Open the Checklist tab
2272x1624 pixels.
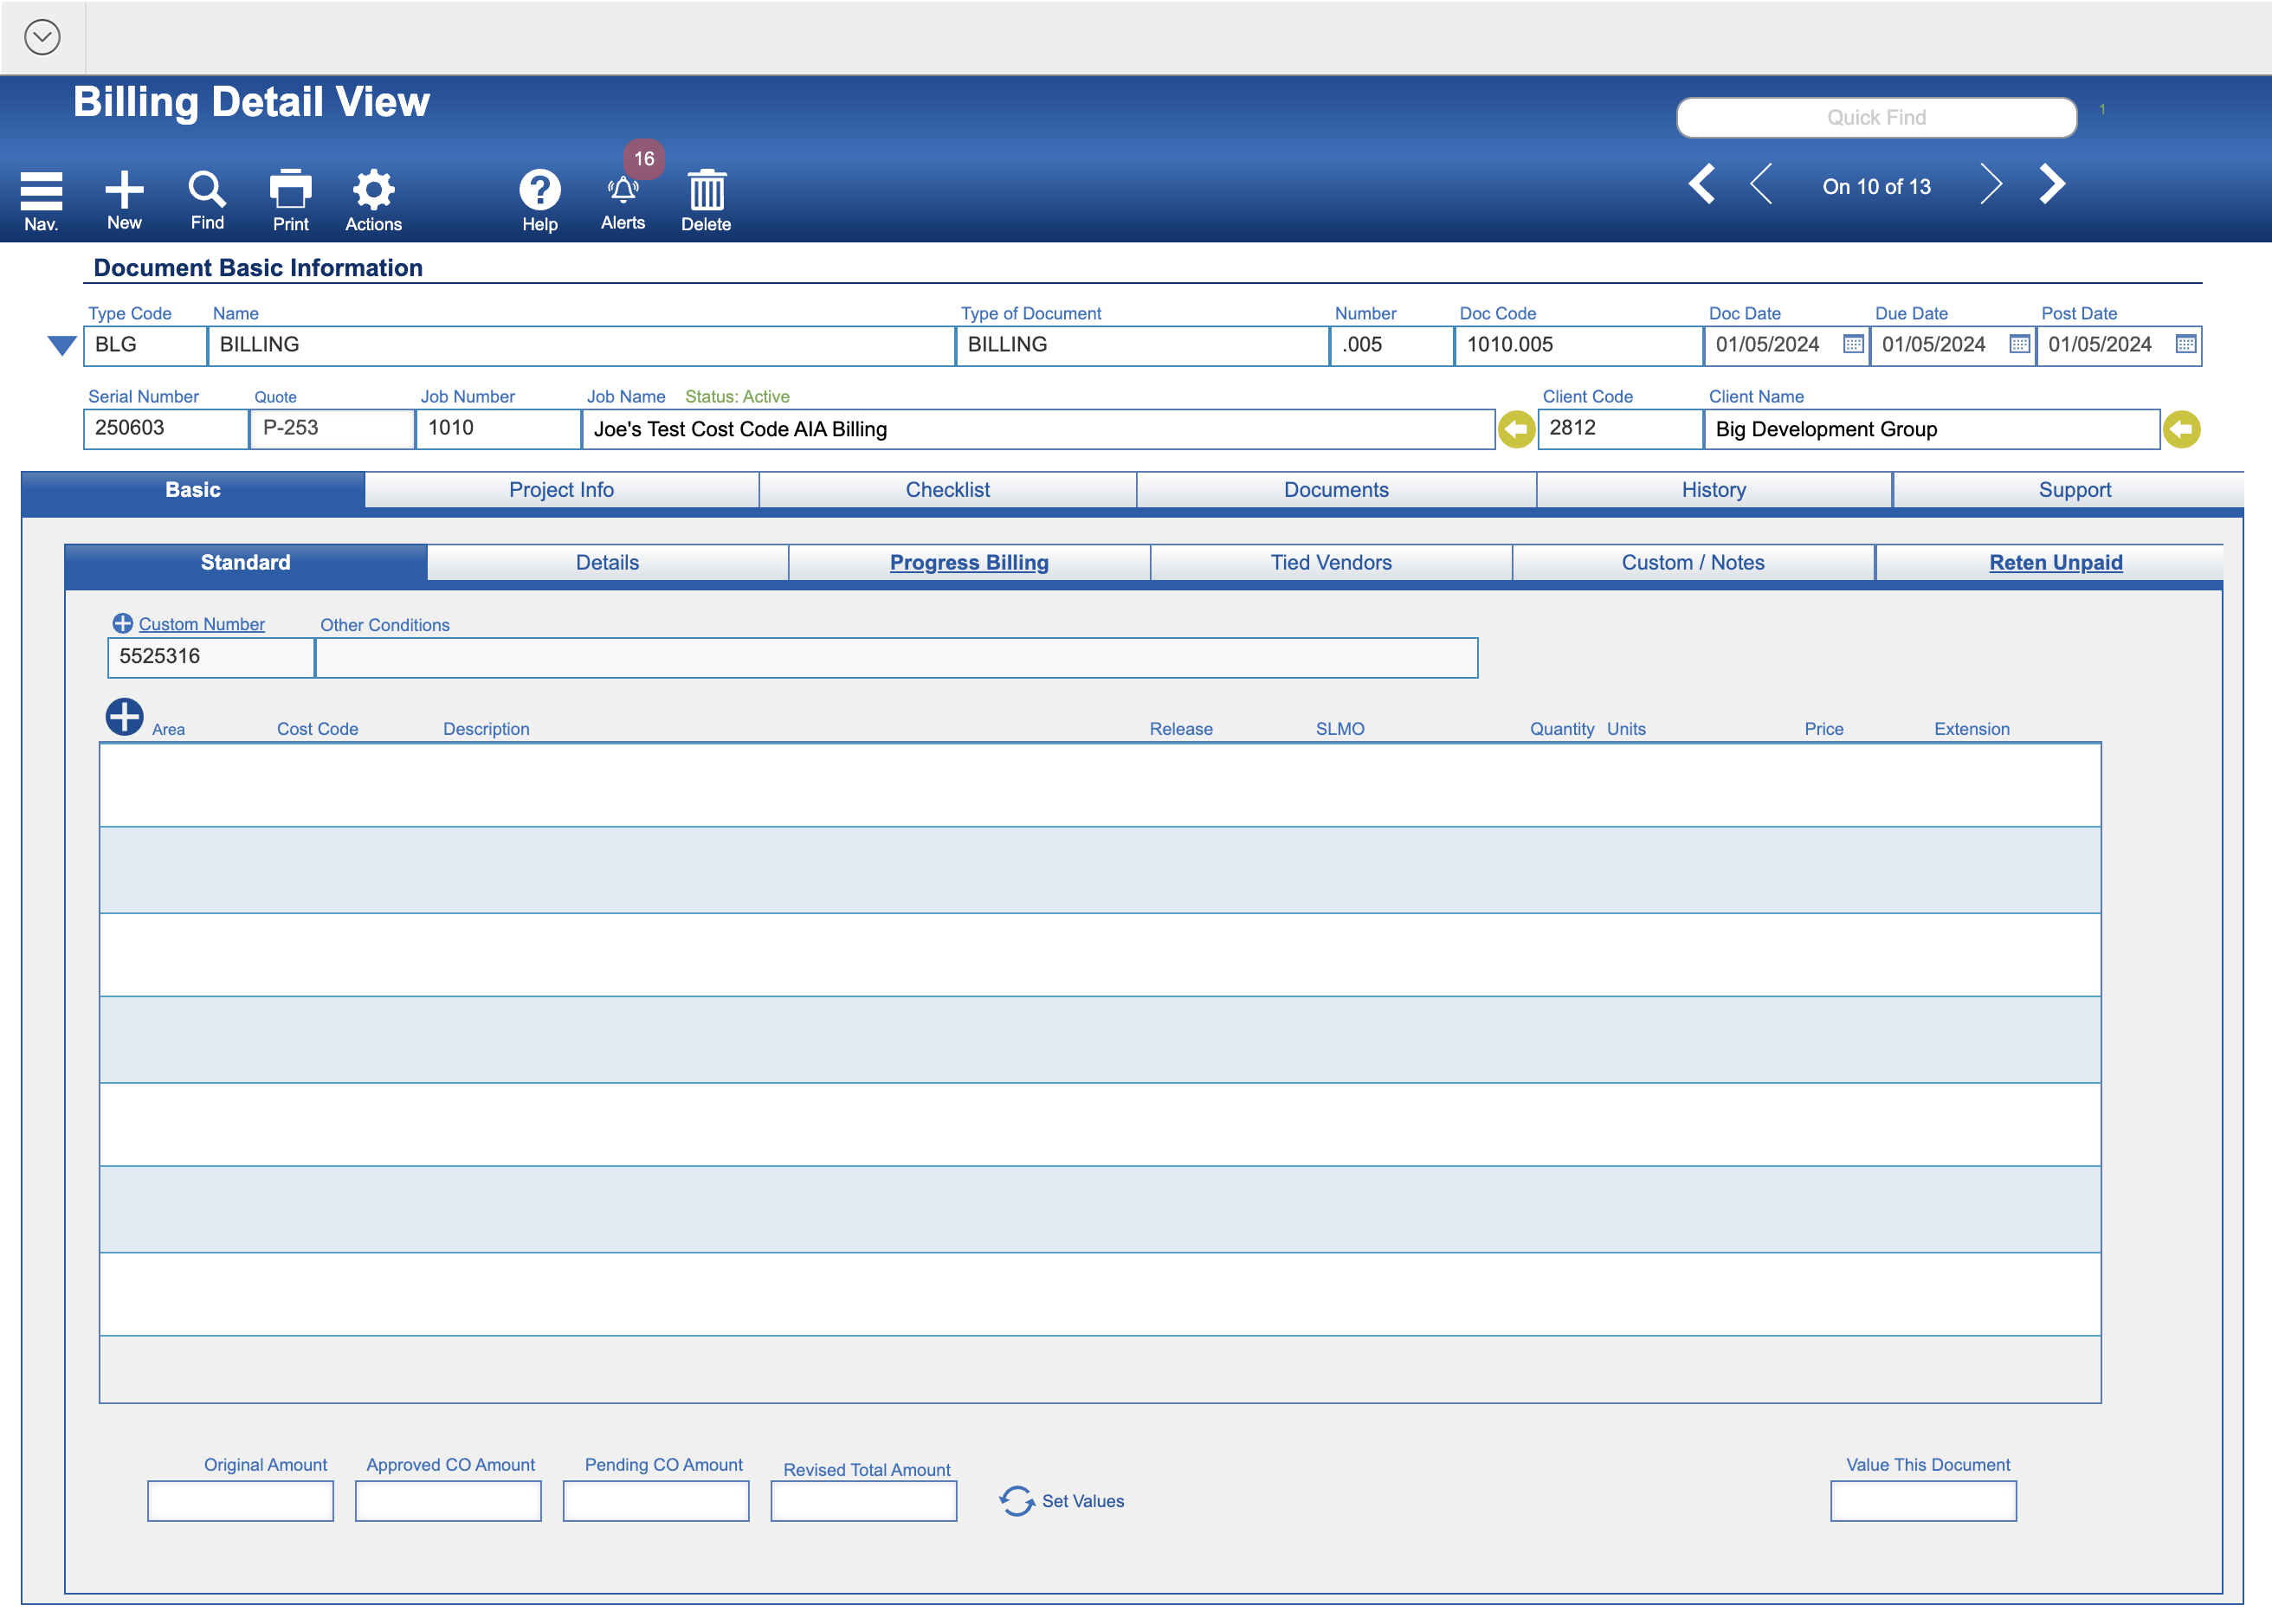coord(947,490)
